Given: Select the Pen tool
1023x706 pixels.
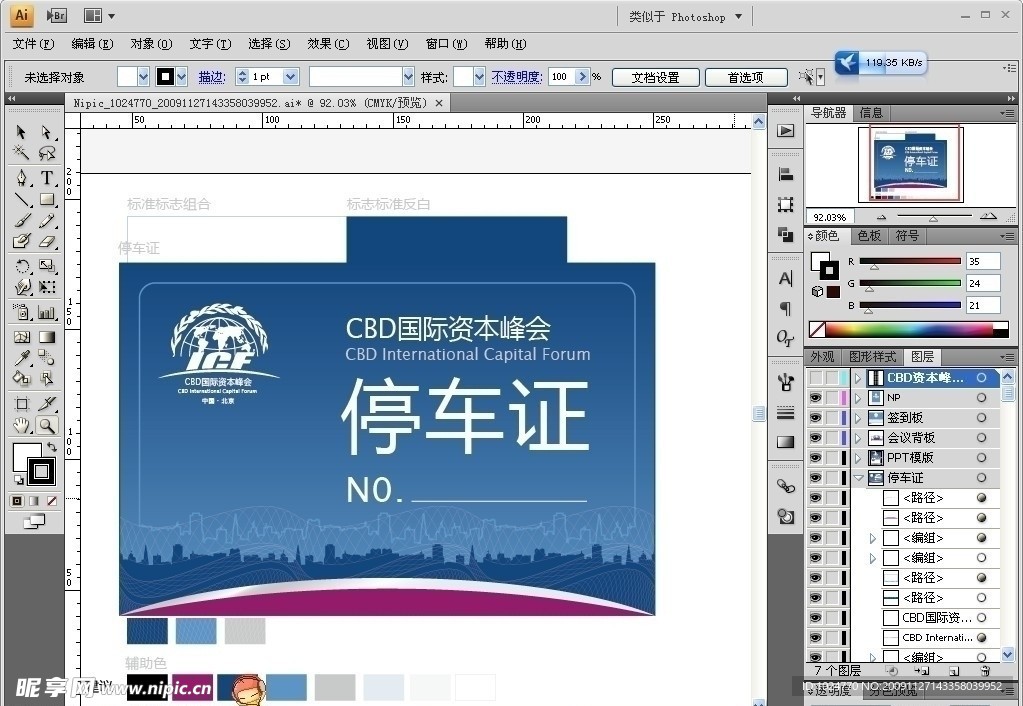Looking at the screenshot, I should click(22, 178).
